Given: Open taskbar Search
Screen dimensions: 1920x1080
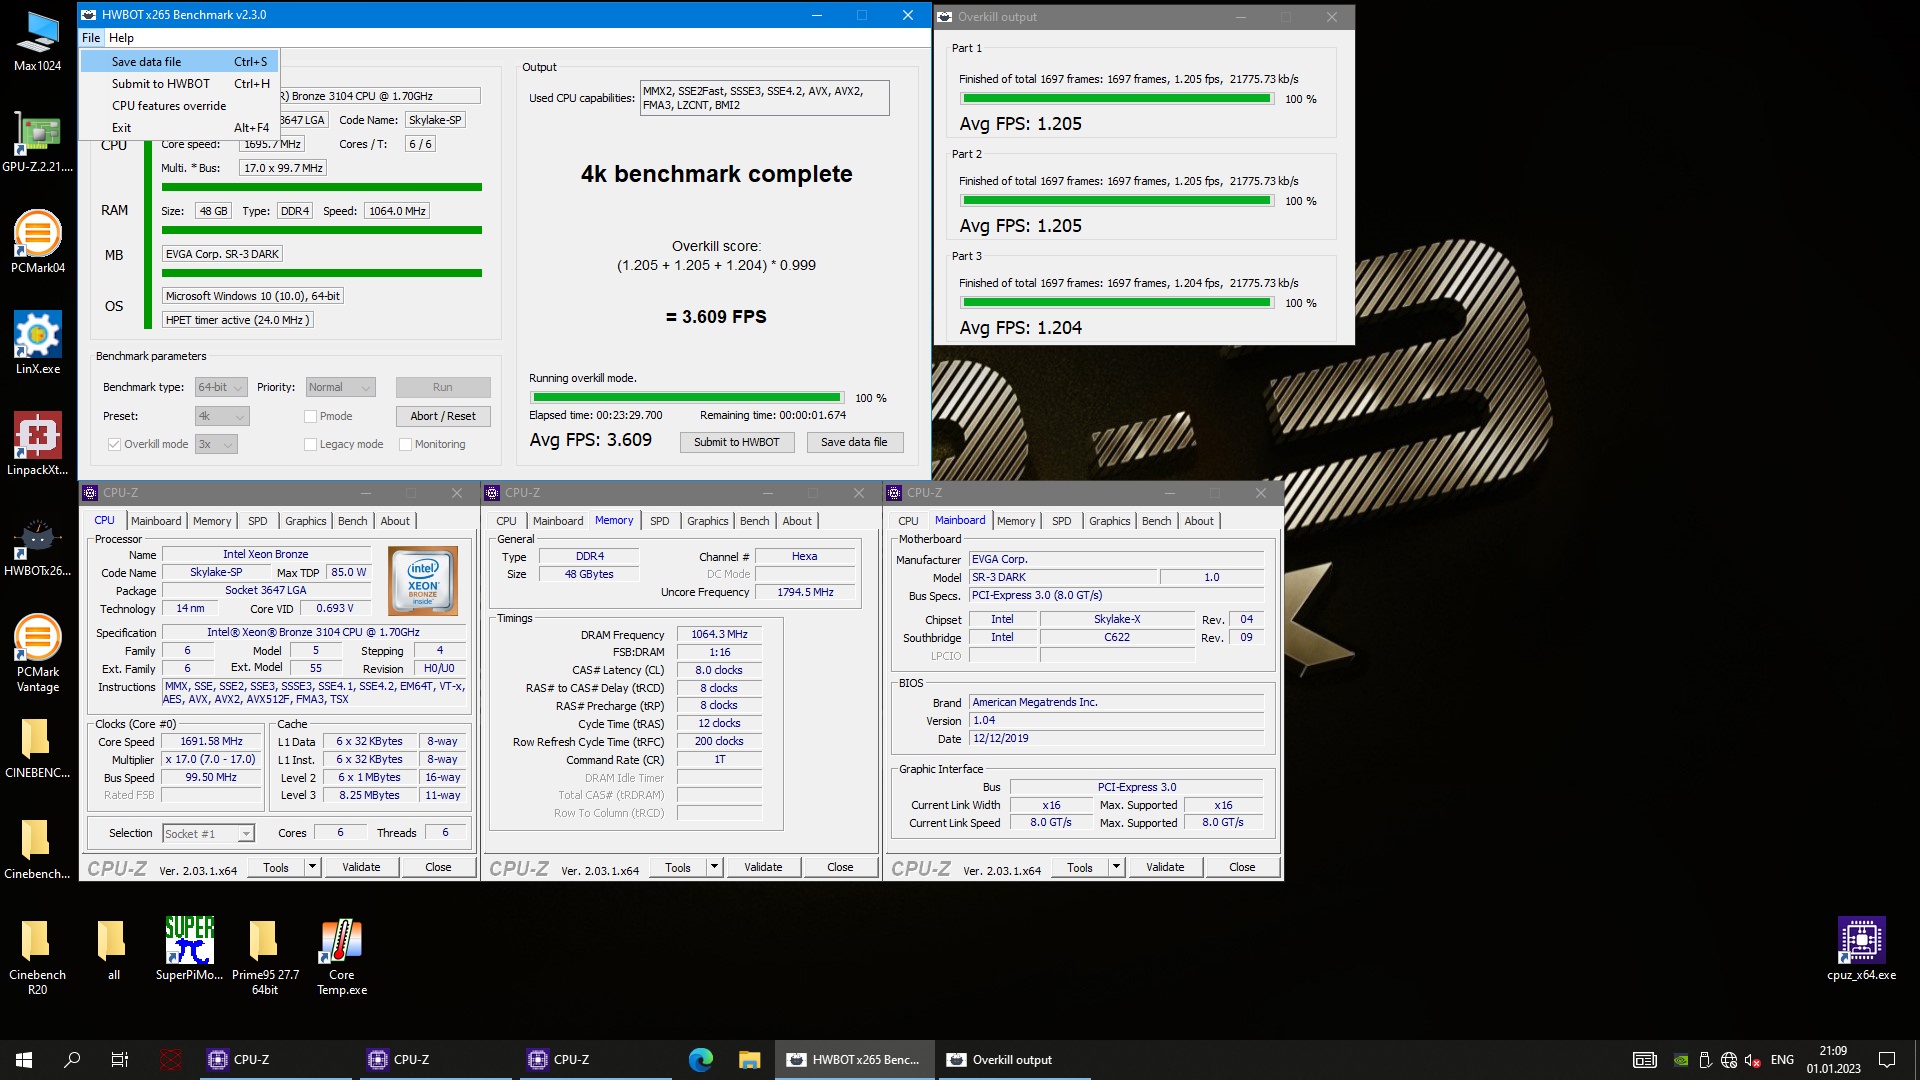Looking at the screenshot, I should [72, 1060].
